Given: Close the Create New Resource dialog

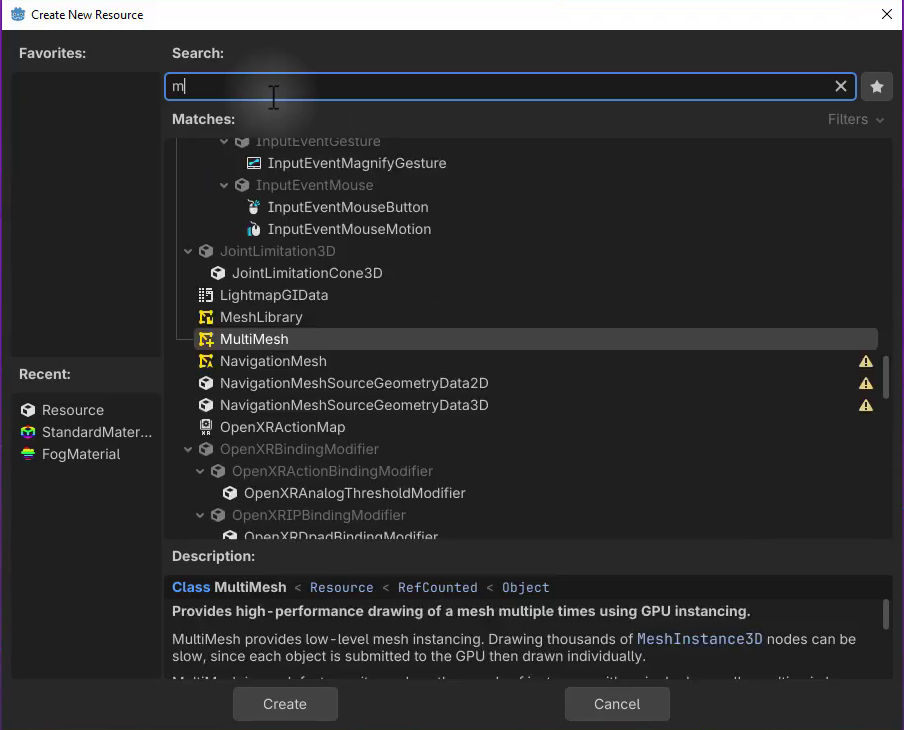Looking at the screenshot, I should point(887,14).
